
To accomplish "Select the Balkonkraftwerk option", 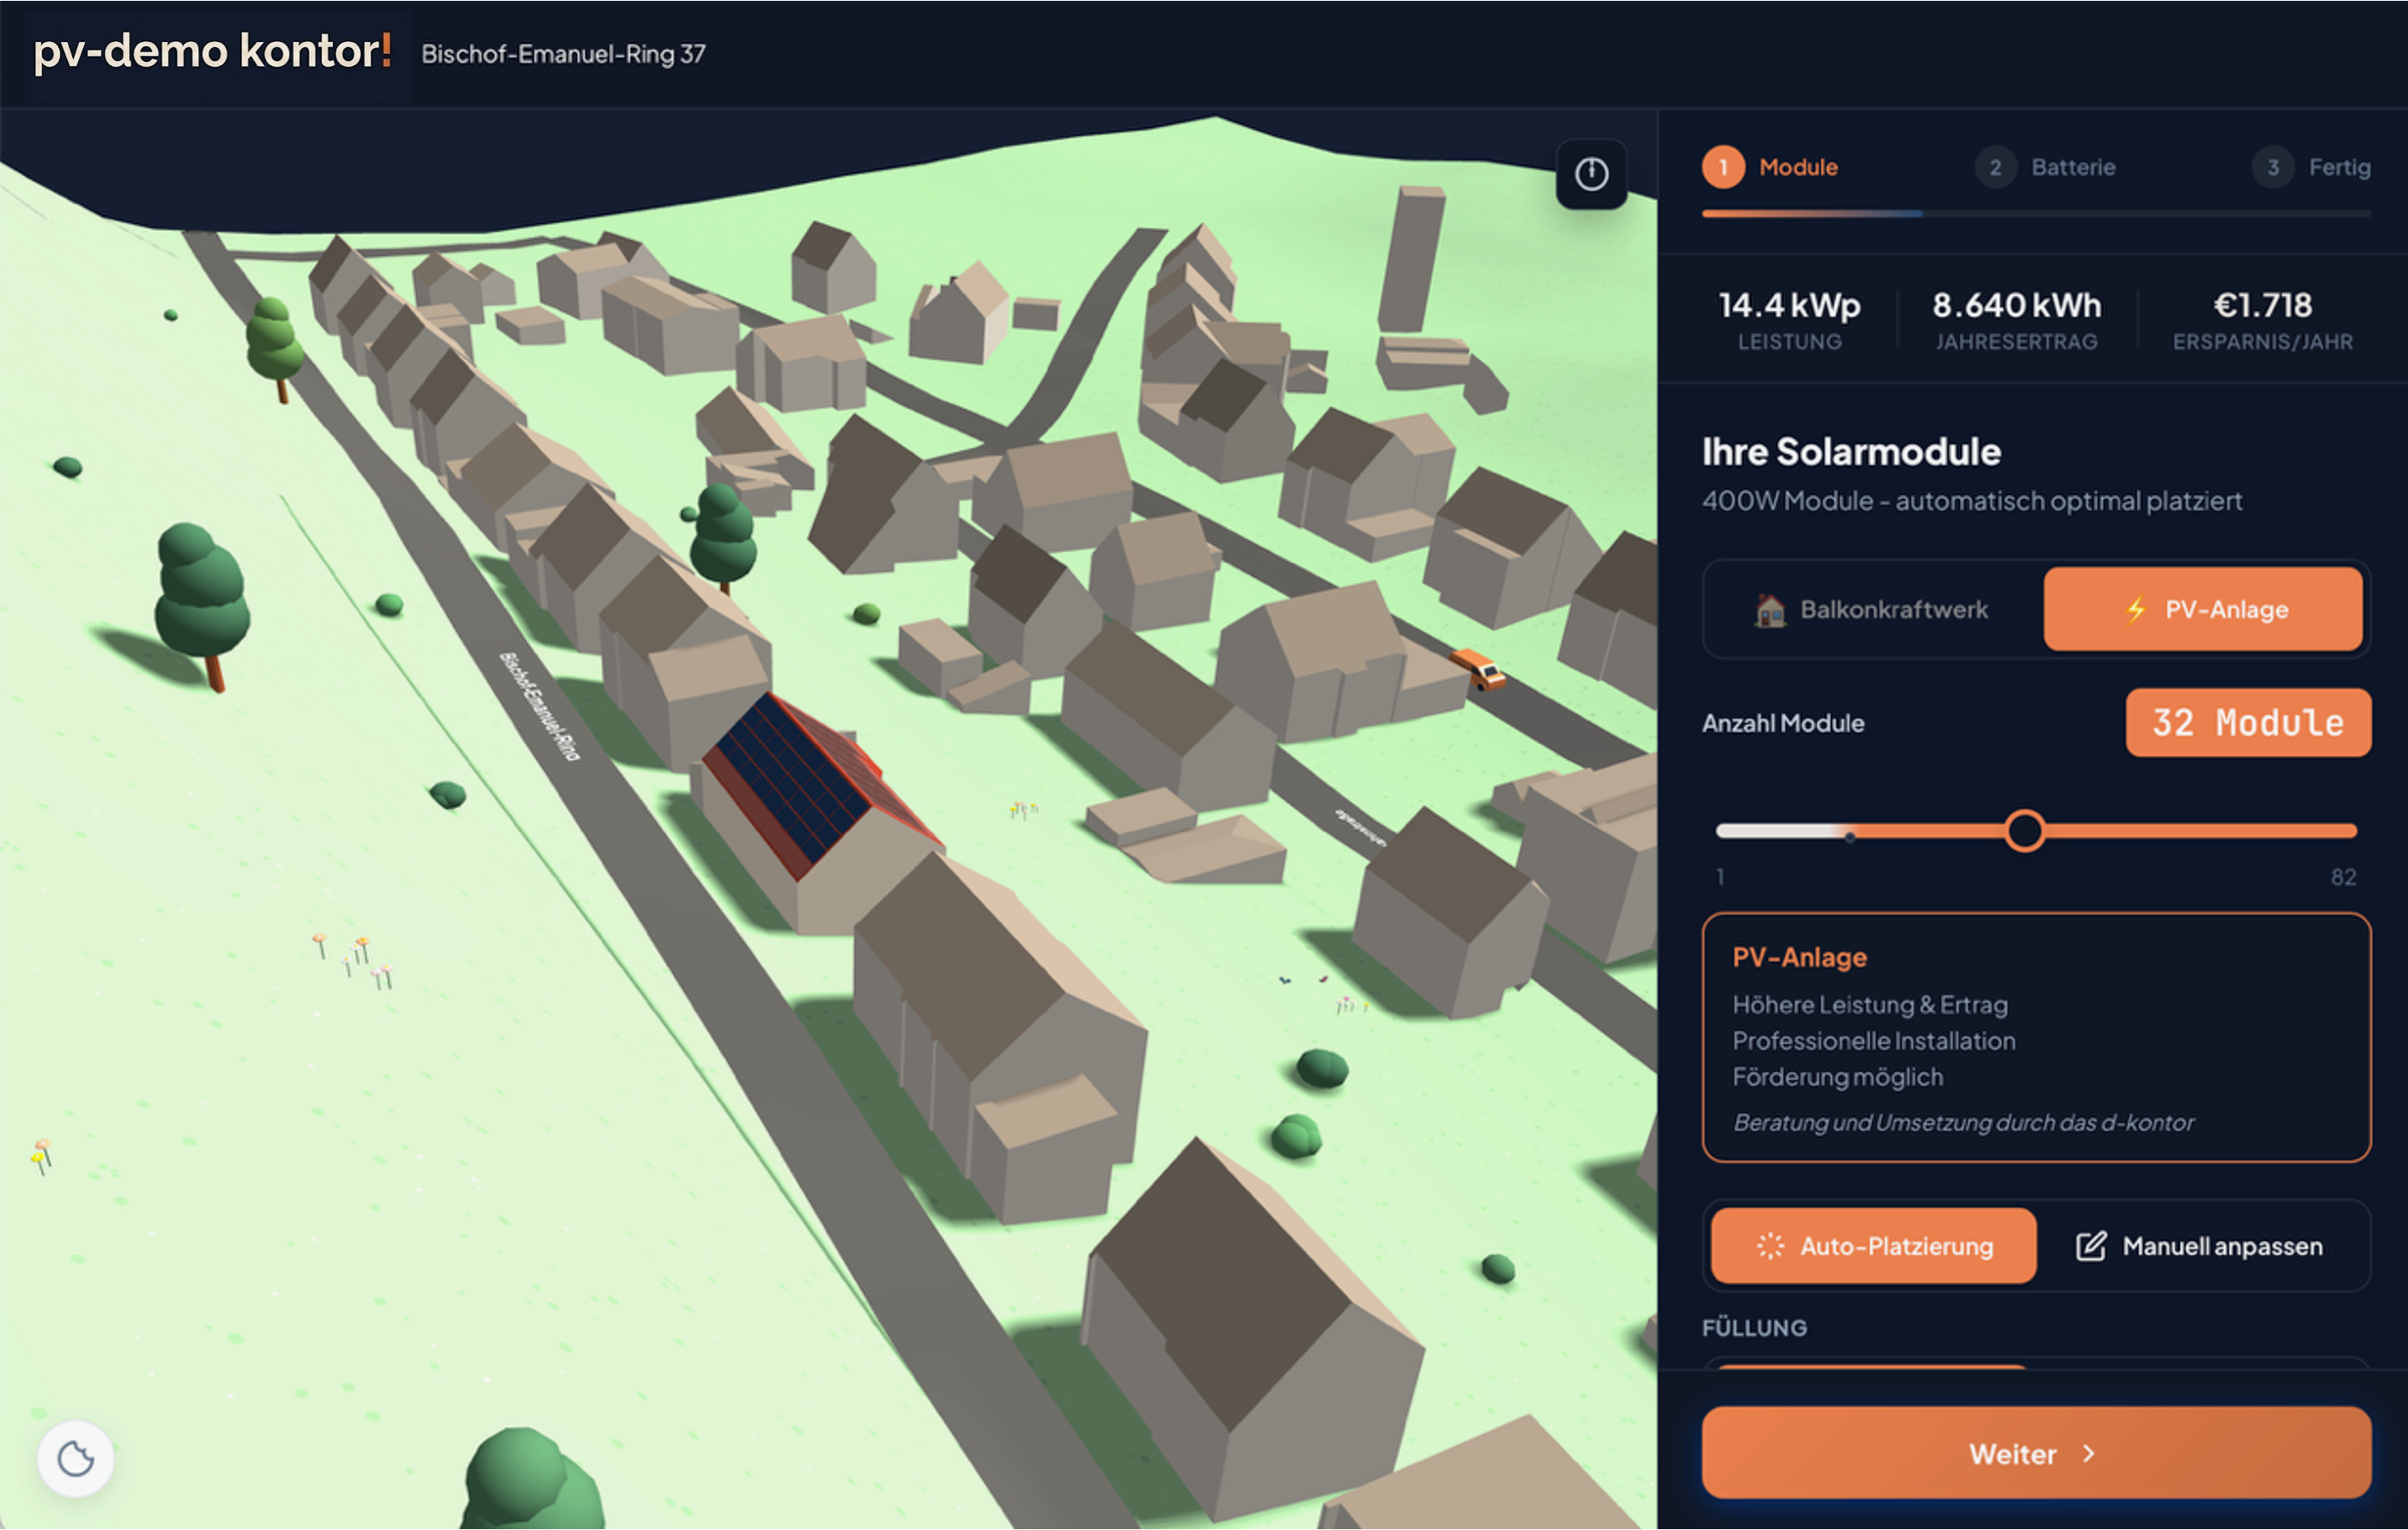I will click(1872, 610).
